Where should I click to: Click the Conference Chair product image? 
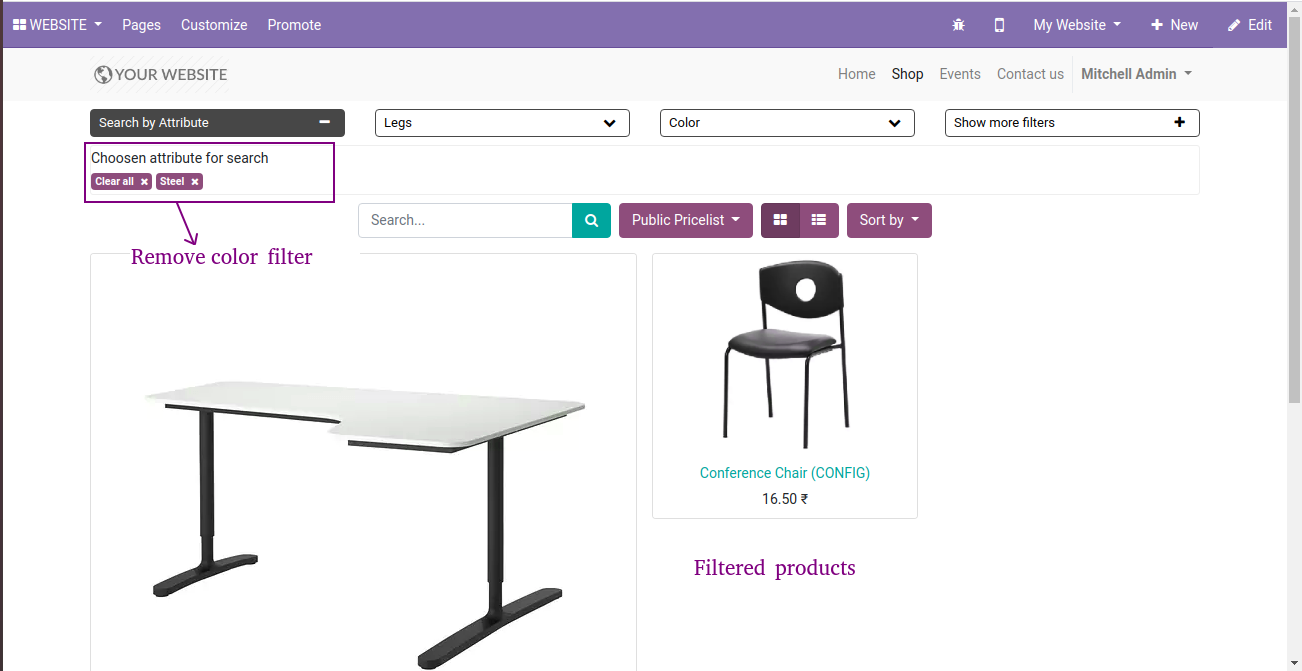[785, 355]
